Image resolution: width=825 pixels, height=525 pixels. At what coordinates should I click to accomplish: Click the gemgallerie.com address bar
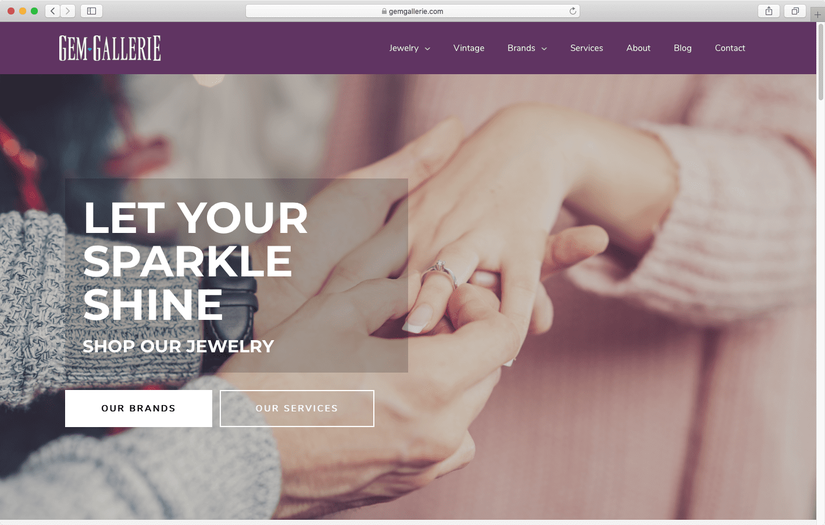coord(412,11)
